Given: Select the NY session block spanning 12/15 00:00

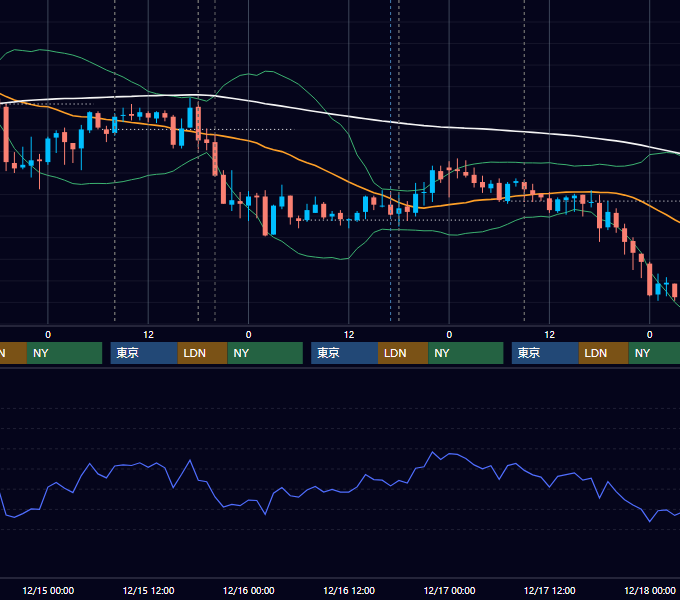Looking at the screenshot, I should 64,353.
